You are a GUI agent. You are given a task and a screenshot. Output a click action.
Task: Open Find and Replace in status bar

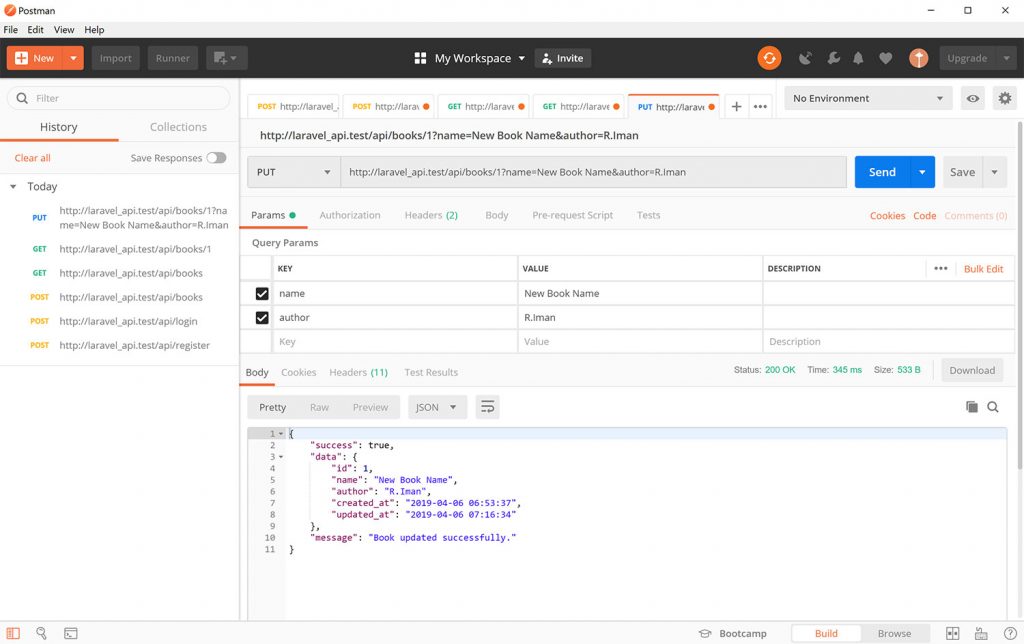[x=41, y=633]
